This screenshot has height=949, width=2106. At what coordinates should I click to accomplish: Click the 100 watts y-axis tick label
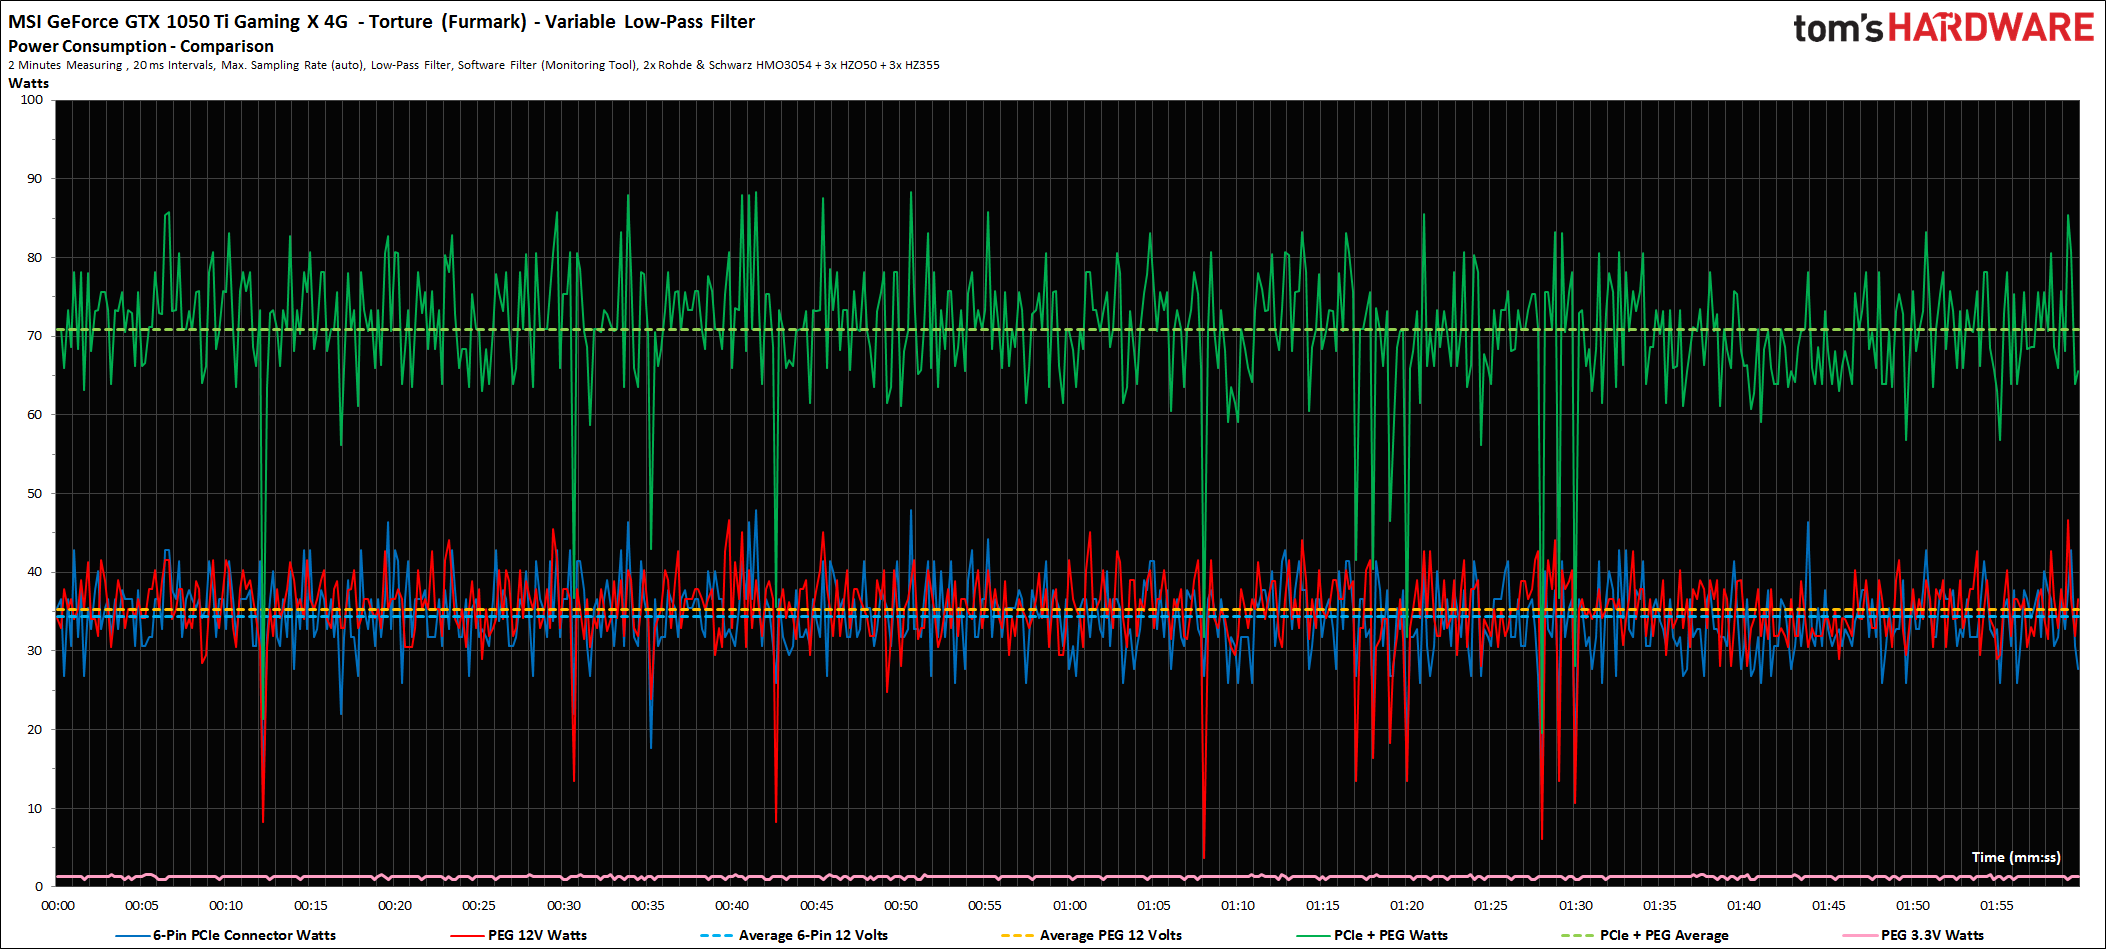[32, 100]
